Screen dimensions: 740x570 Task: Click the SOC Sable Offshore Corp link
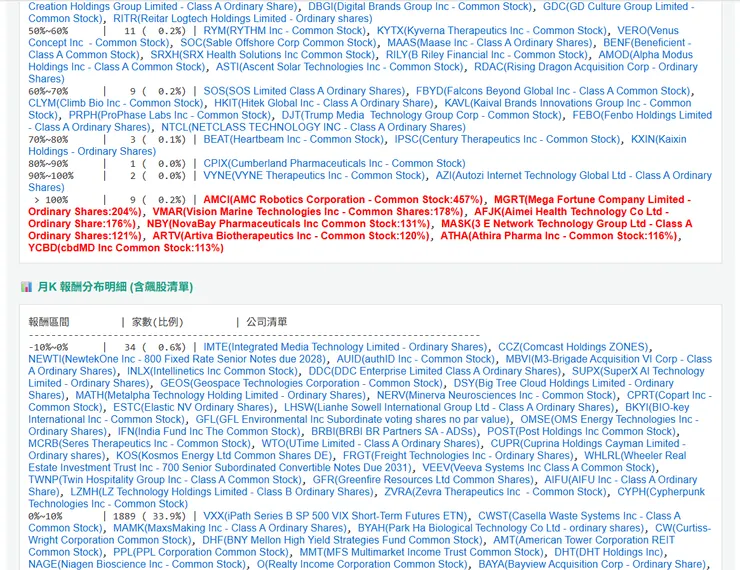(x=278, y=42)
